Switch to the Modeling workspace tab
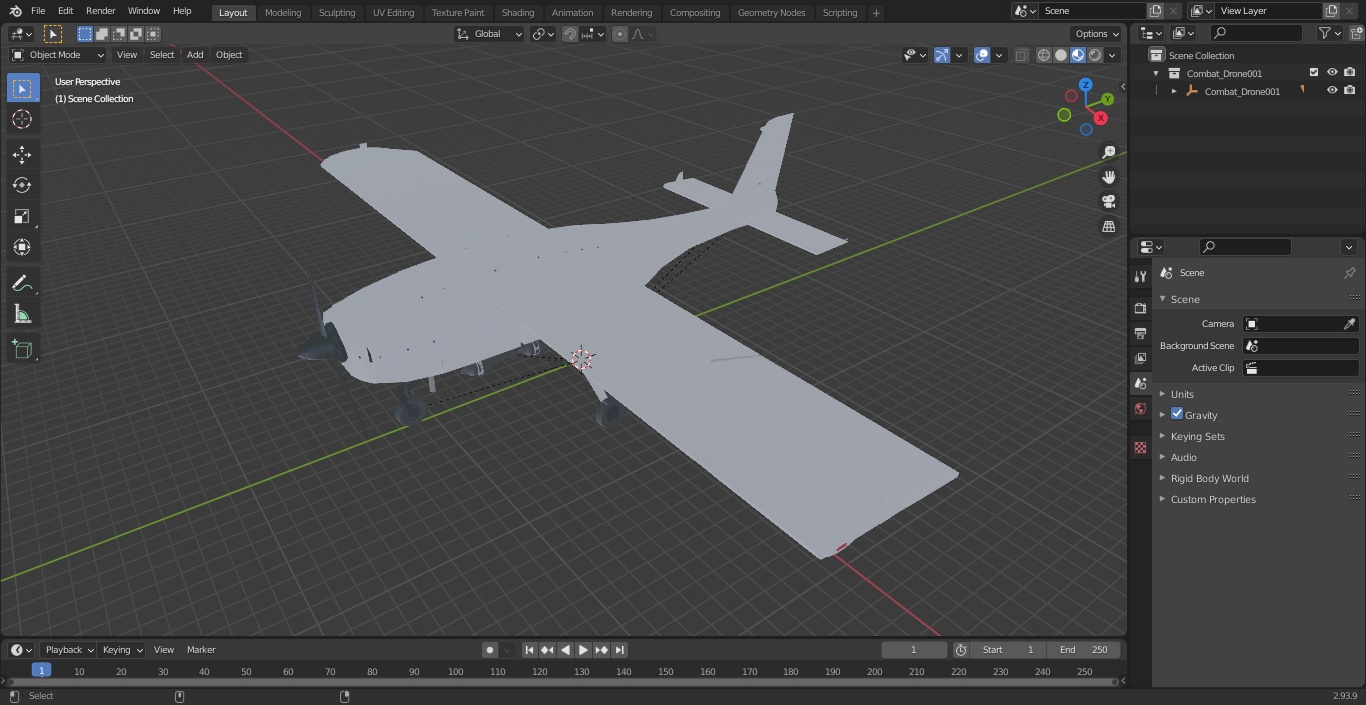This screenshot has height=705, width=1366. (283, 13)
